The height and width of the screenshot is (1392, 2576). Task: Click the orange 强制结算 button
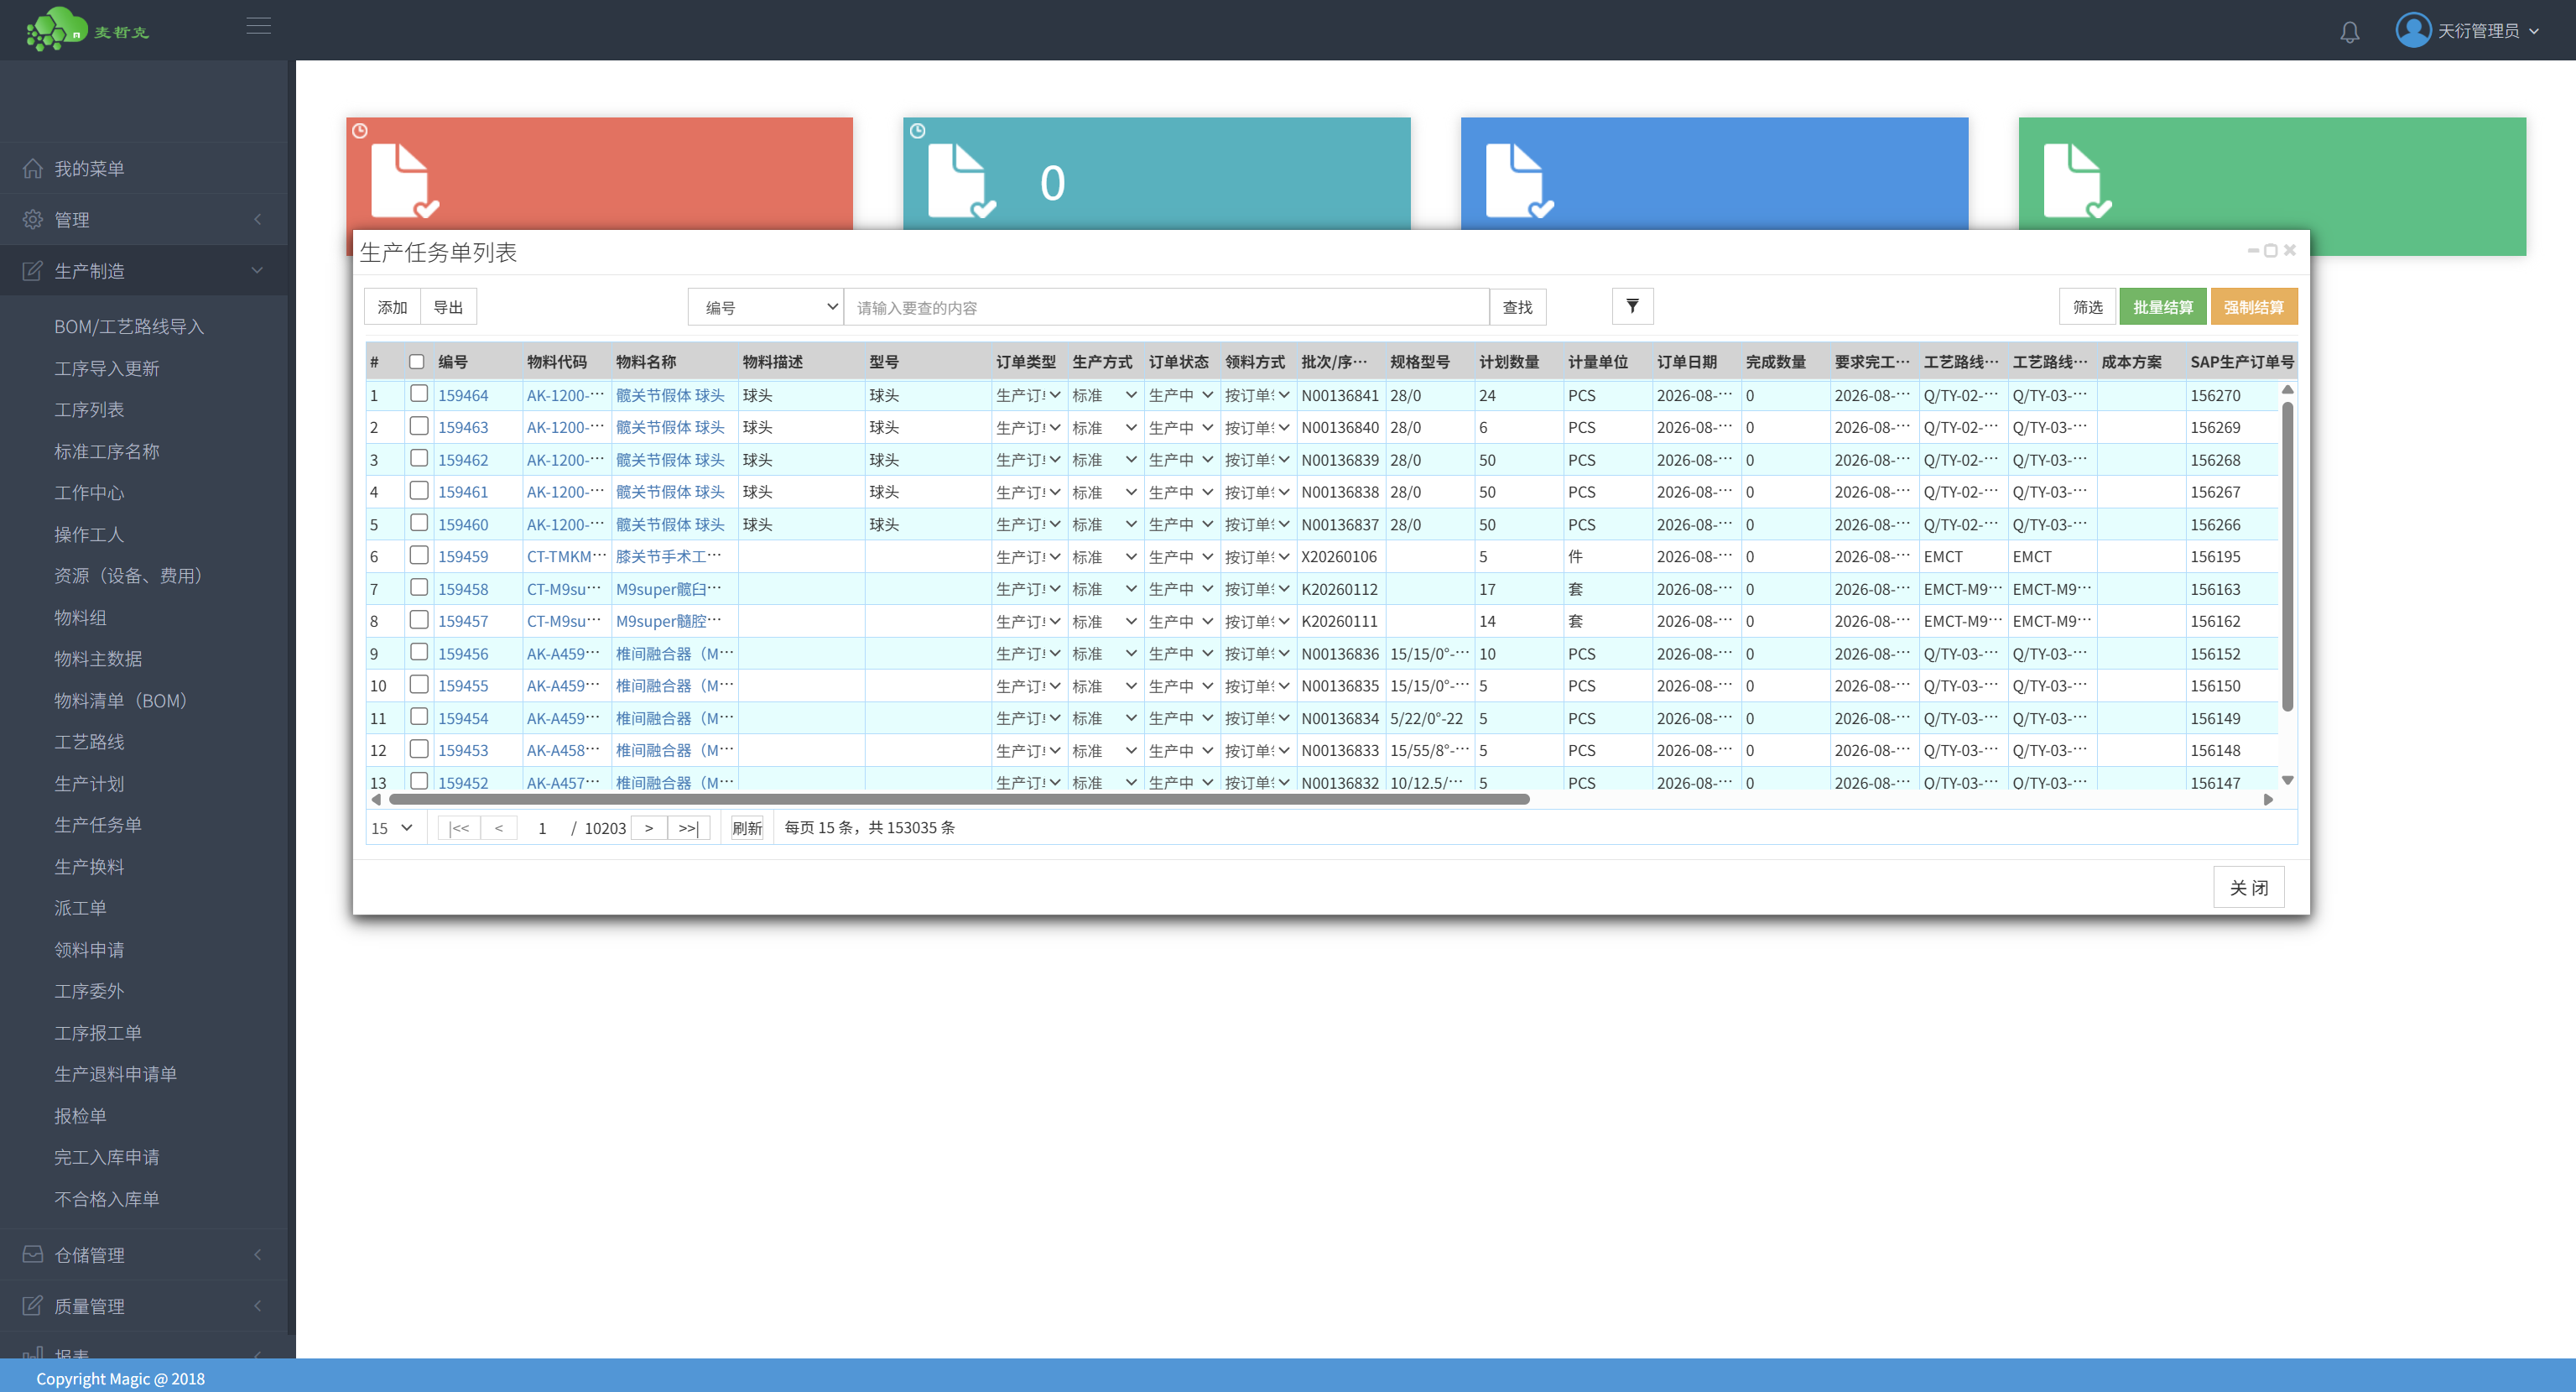[x=2253, y=307]
